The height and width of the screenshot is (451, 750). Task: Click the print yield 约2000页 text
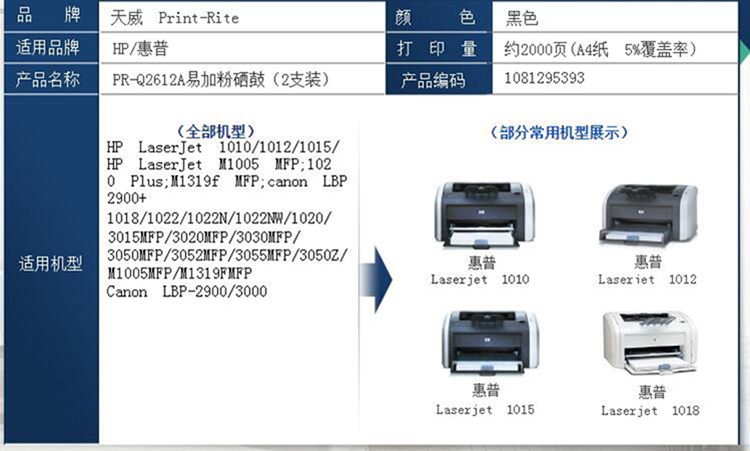600,49
